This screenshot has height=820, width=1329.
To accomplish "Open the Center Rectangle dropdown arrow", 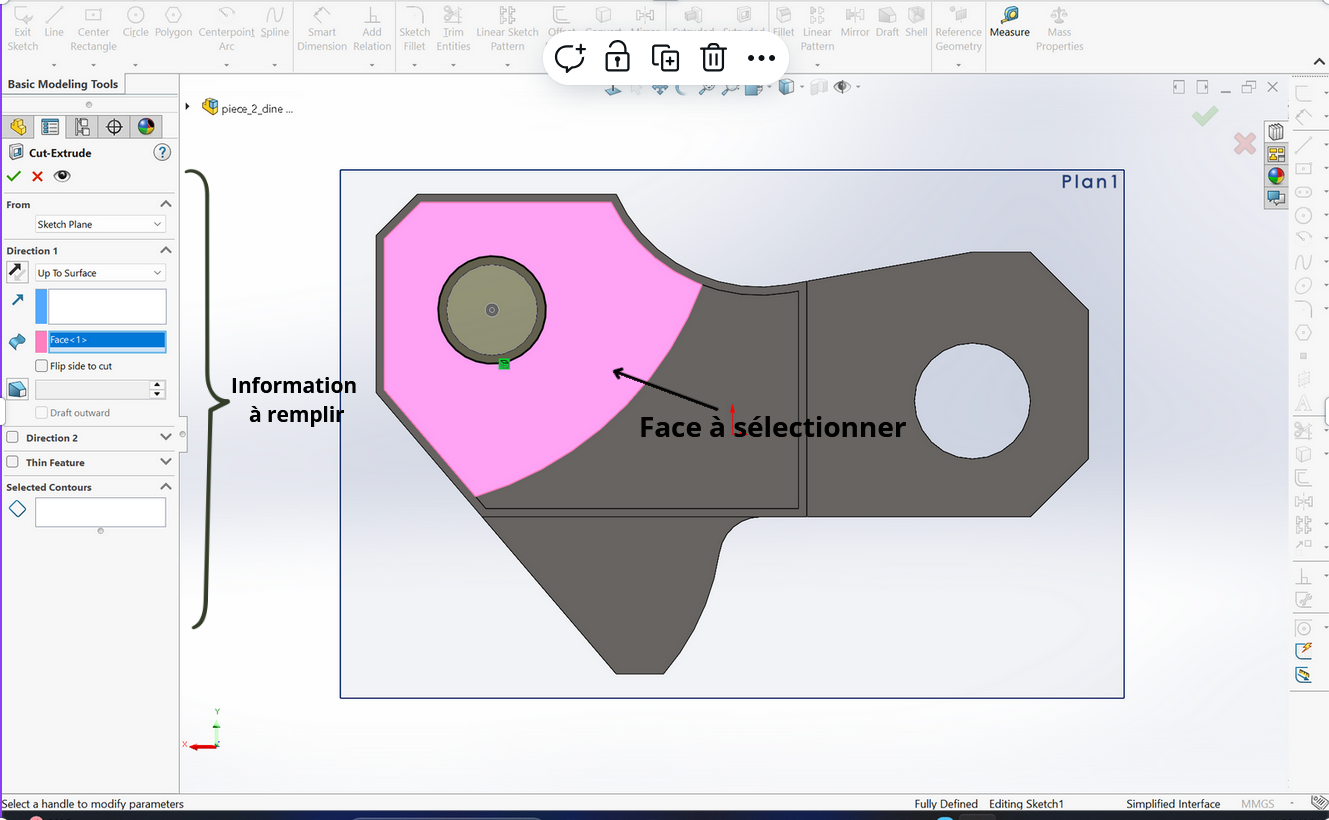I will tap(93, 65).
